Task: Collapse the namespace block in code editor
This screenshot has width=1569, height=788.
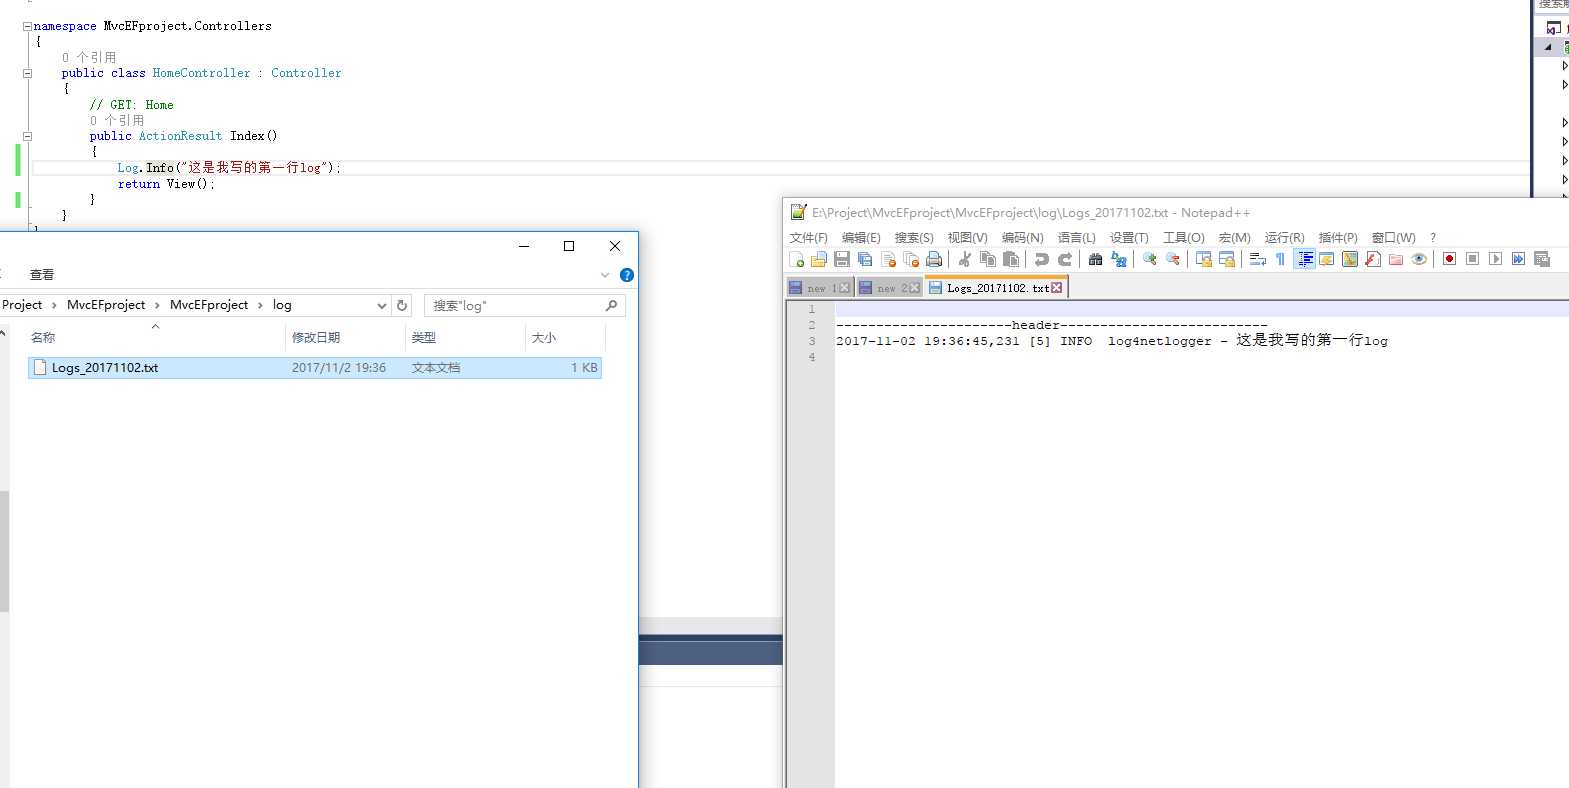Action: (x=27, y=27)
